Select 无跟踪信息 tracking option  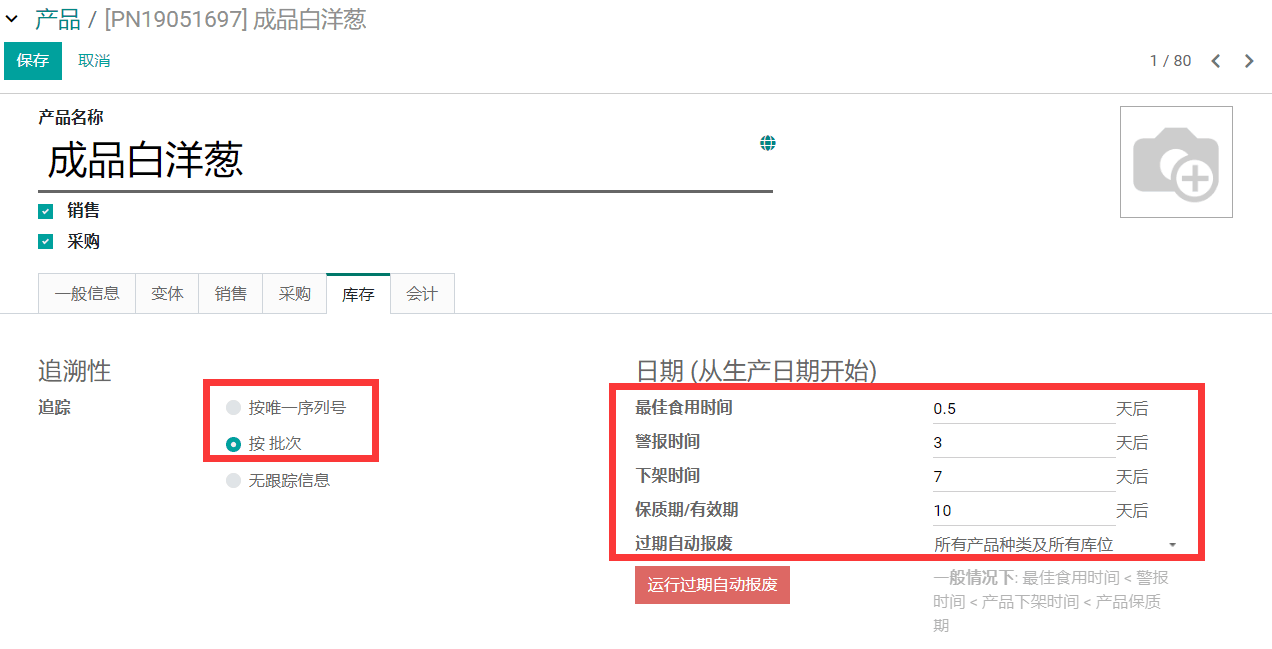click(x=234, y=481)
